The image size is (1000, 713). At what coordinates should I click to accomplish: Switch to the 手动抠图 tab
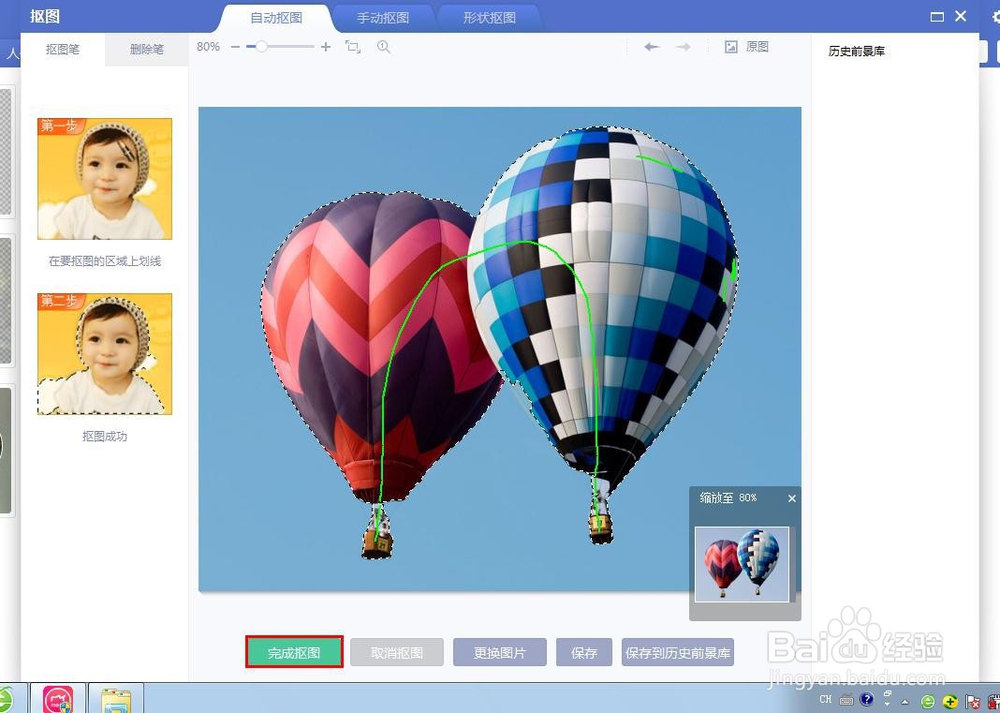(x=384, y=17)
